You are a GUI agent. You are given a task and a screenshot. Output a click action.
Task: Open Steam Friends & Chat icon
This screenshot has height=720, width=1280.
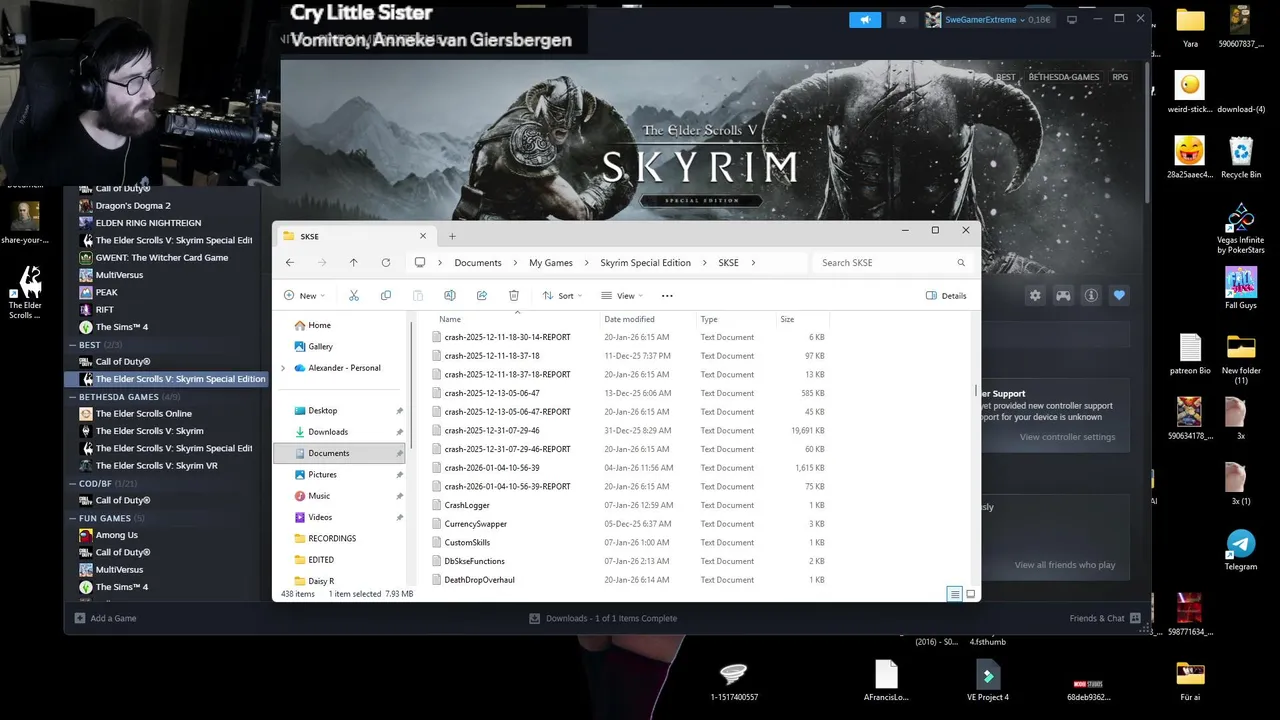[x=1136, y=618]
